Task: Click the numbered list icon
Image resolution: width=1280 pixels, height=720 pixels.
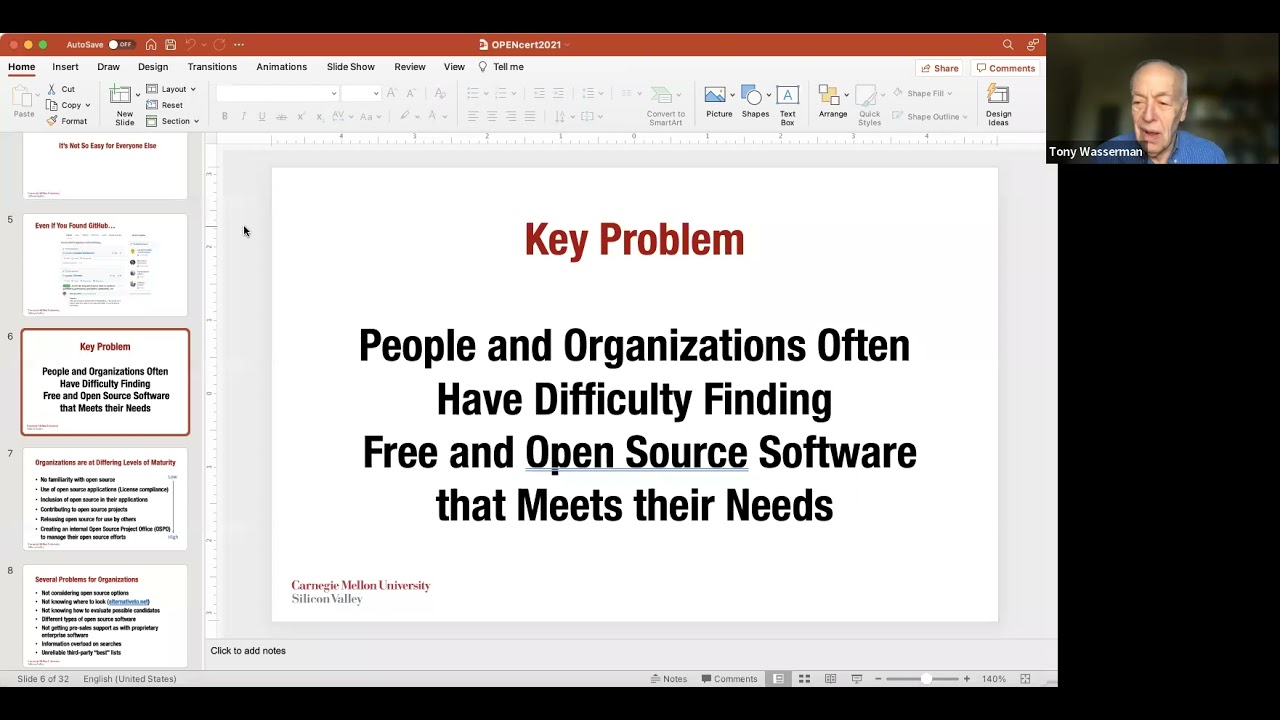Action: [501, 93]
